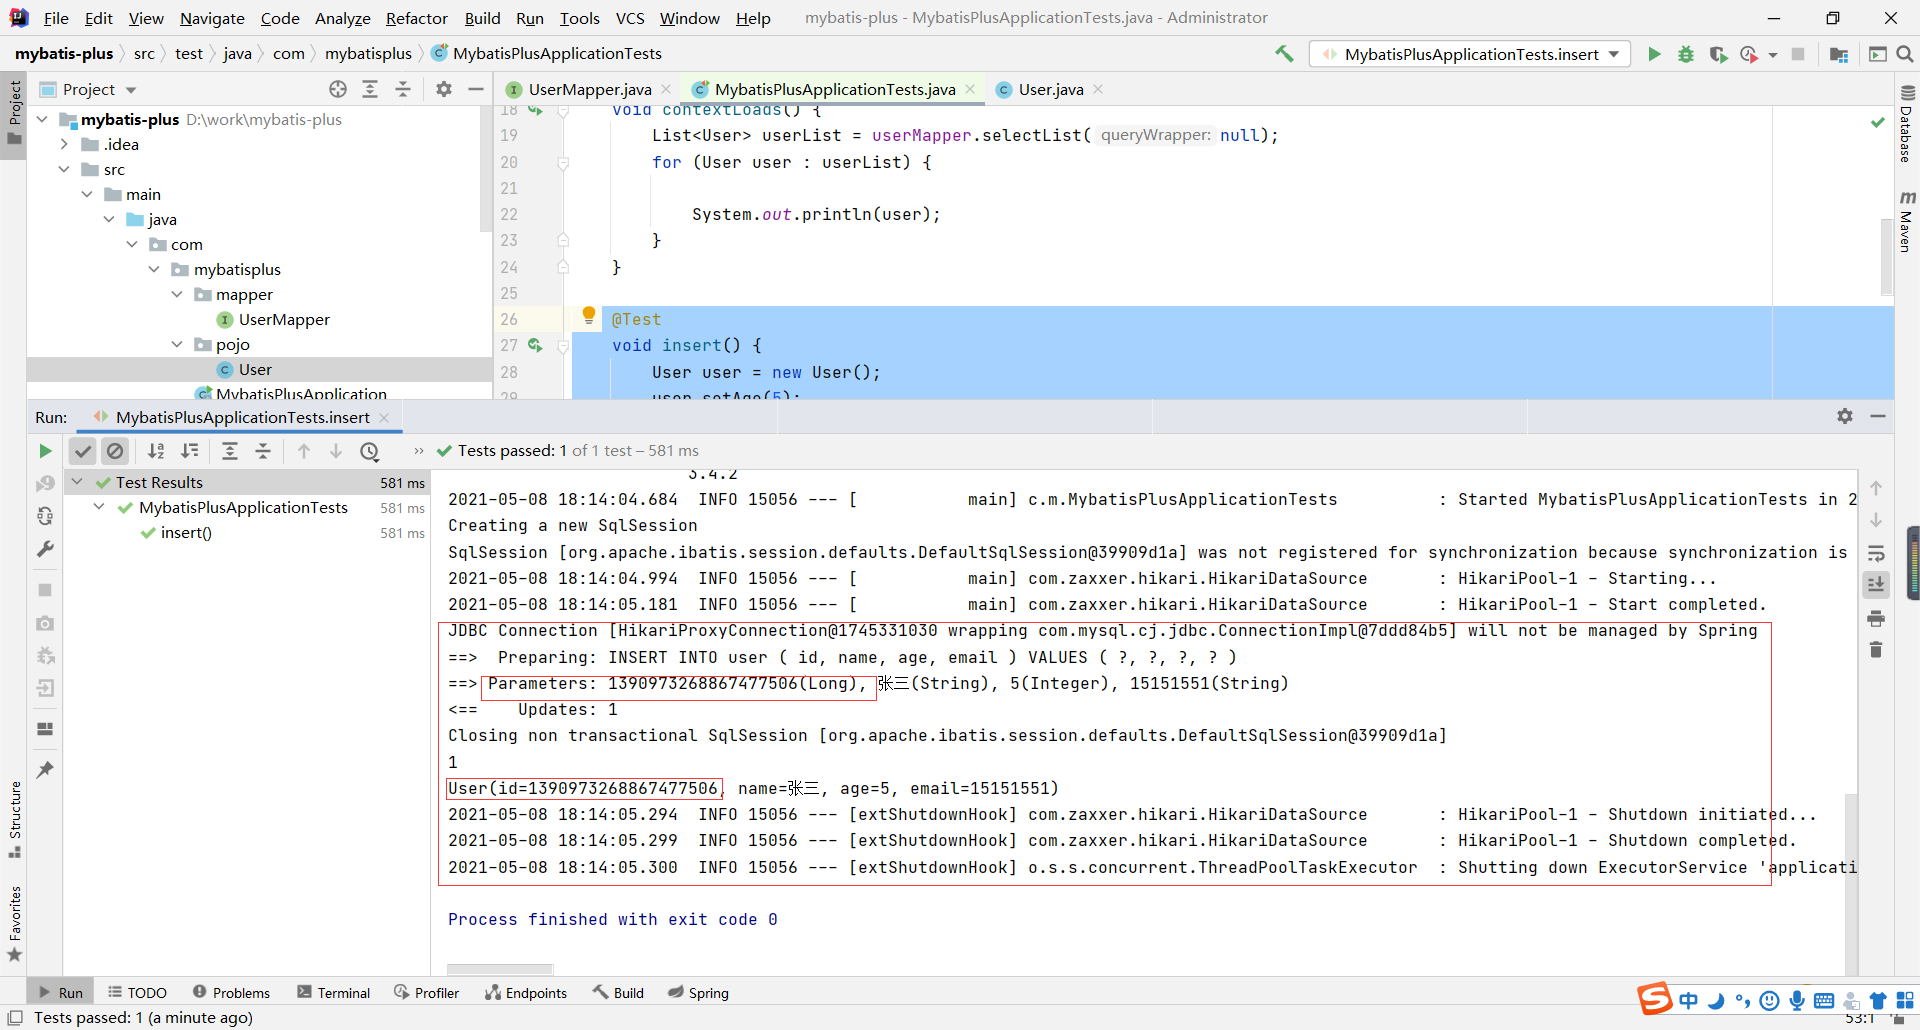This screenshot has height=1030, width=1920.
Task: Click the console horizontal scrollbar
Action: 500,969
